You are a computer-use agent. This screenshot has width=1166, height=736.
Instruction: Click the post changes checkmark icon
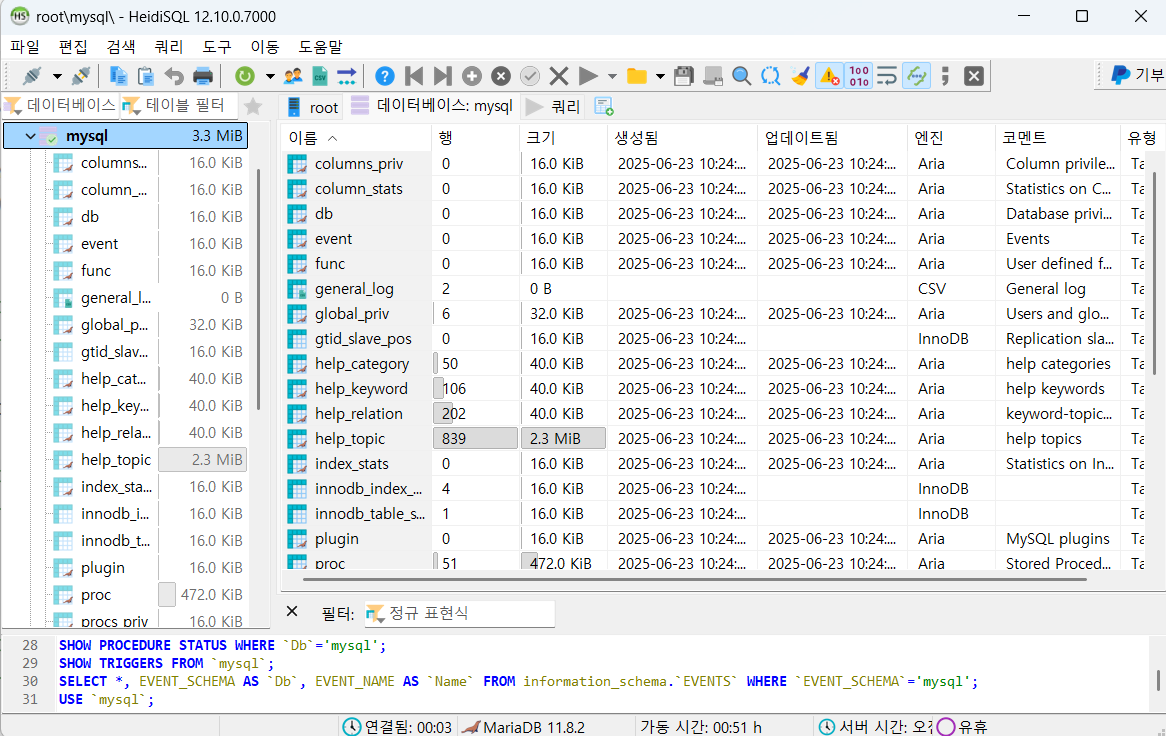pyautogui.click(x=529, y=76)
